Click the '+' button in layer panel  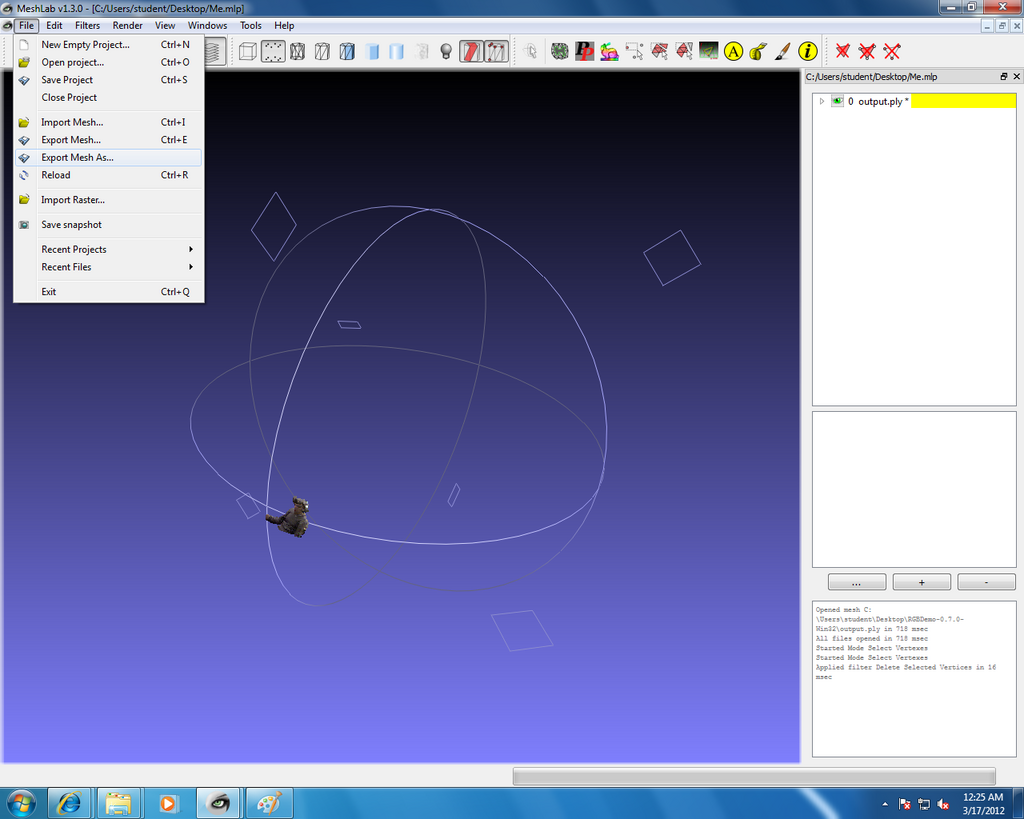(921, 582)
